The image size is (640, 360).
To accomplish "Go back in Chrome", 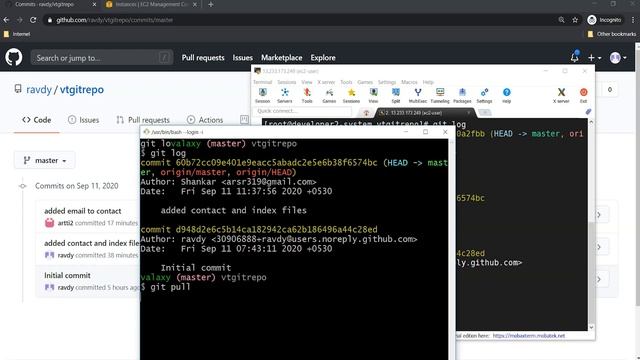I will tap(6, 20).
